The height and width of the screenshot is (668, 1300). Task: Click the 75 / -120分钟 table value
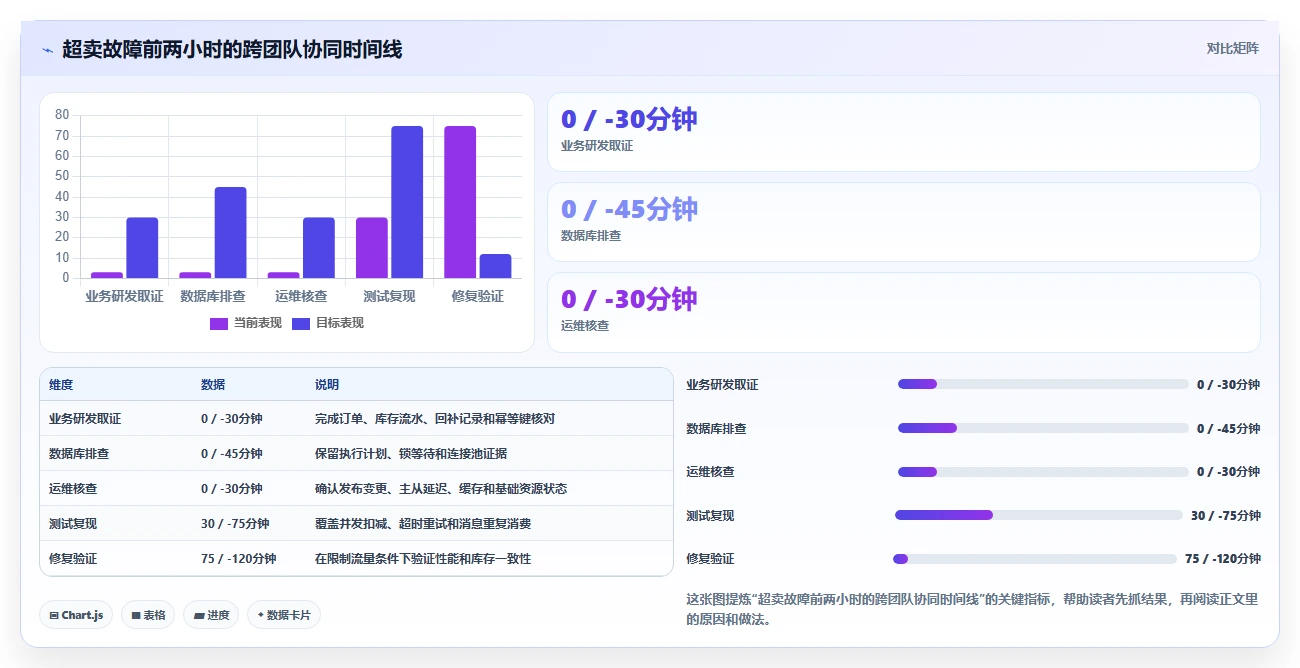[x=238, y=559]
